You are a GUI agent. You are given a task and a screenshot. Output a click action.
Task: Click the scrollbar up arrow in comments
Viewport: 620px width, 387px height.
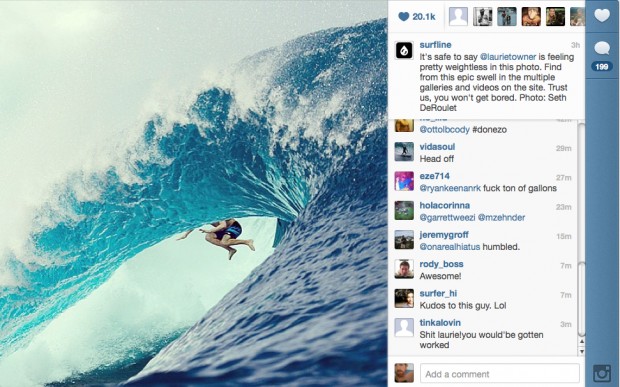pos(581,342)
